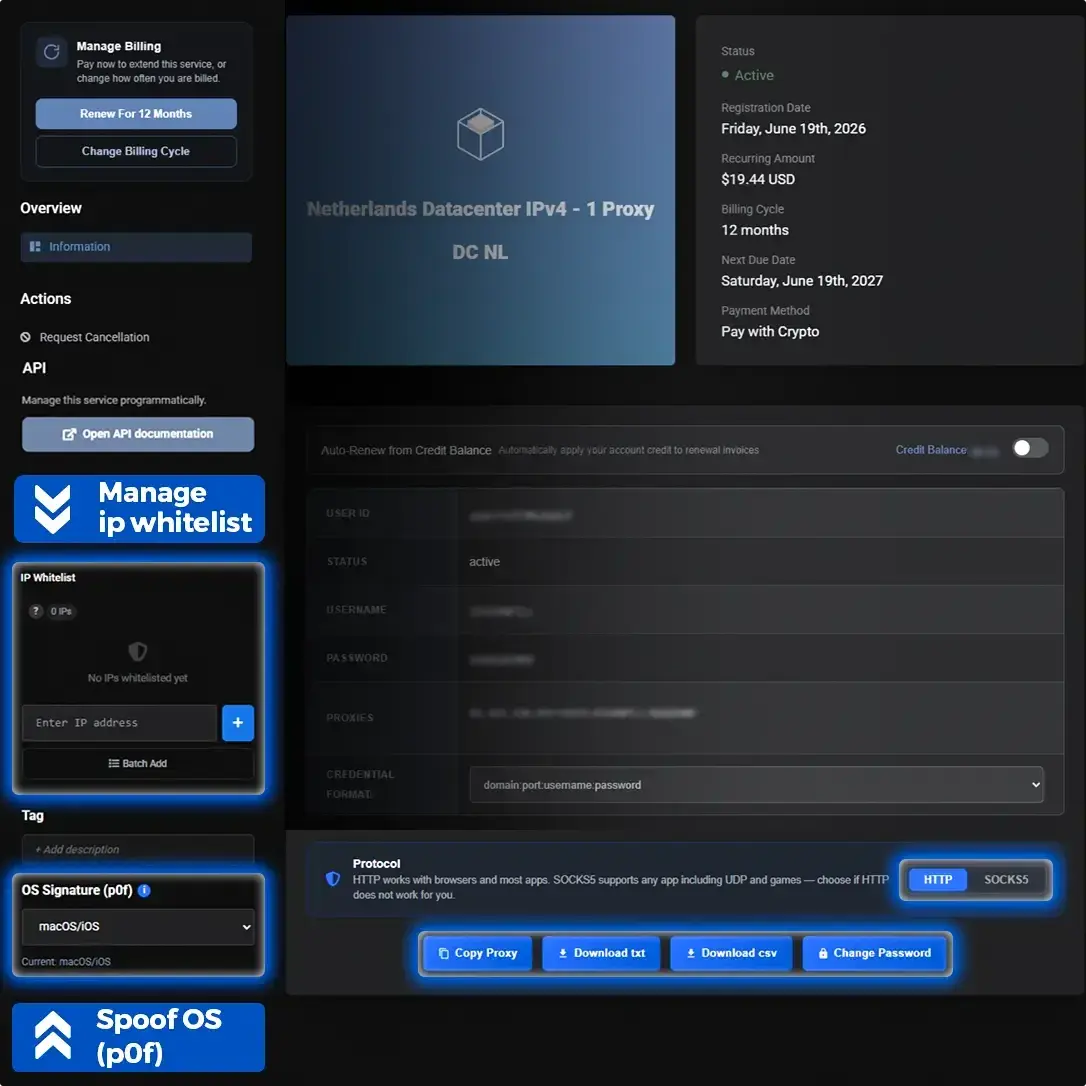Toggle Auto-Renew from Credit Balance switch
The image size is (1086, 1086).
1030,448
